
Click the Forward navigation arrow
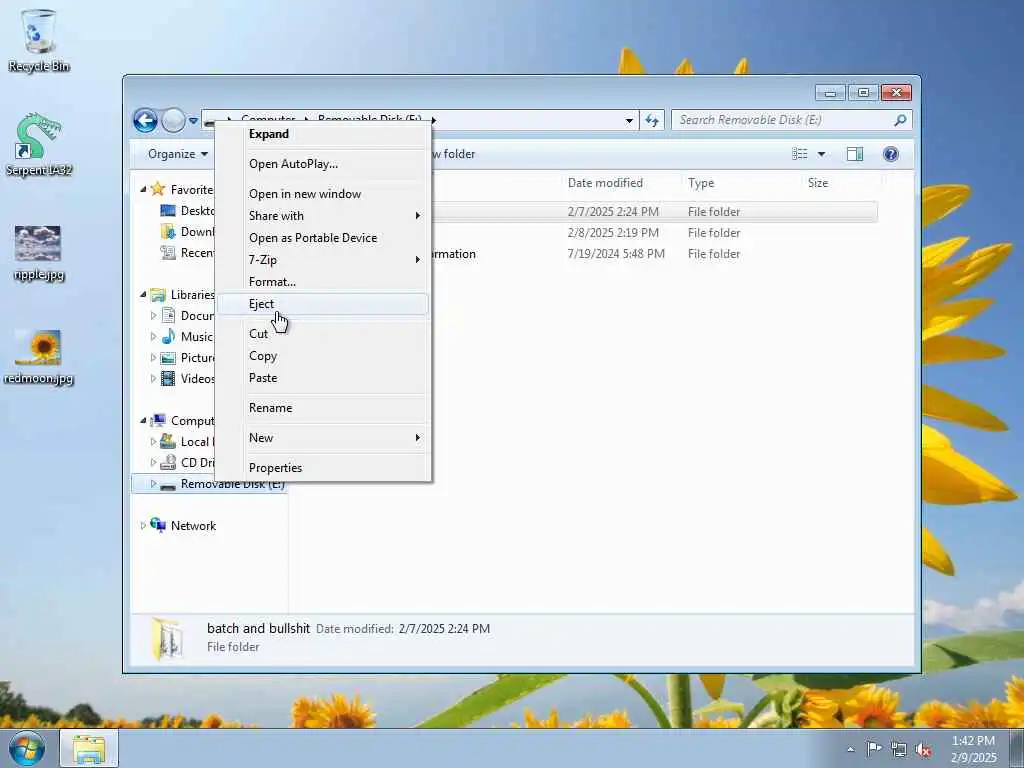click(x=173, y=120)
